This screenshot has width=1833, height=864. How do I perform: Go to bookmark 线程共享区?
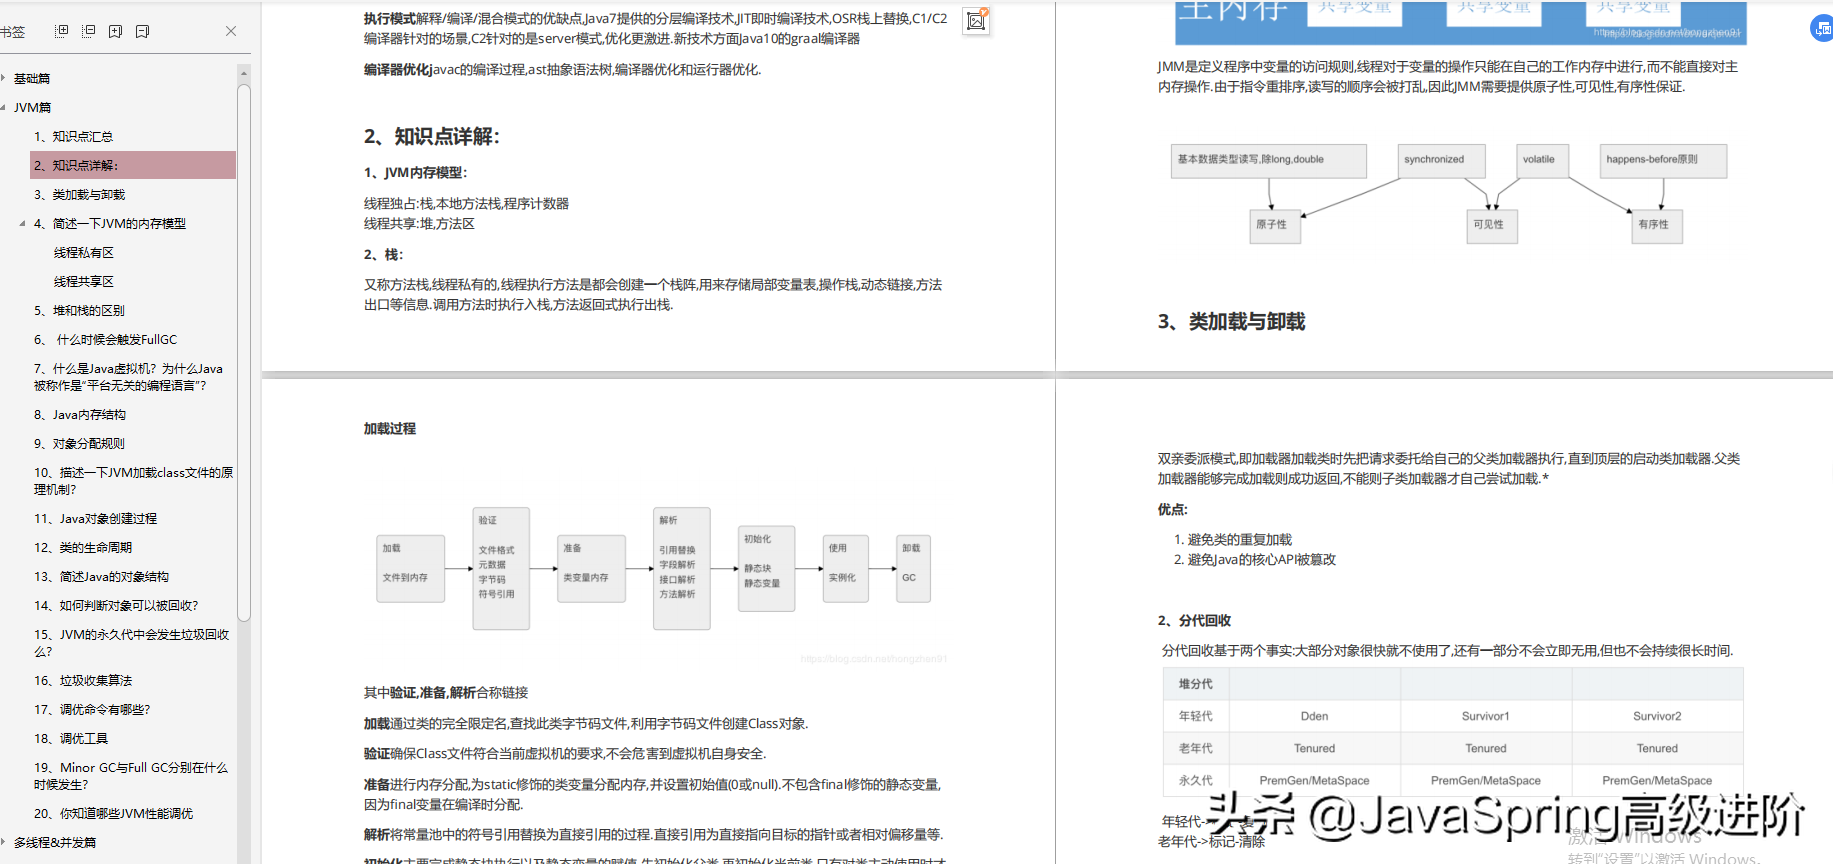pyautogui.click(x=84, y=281)
